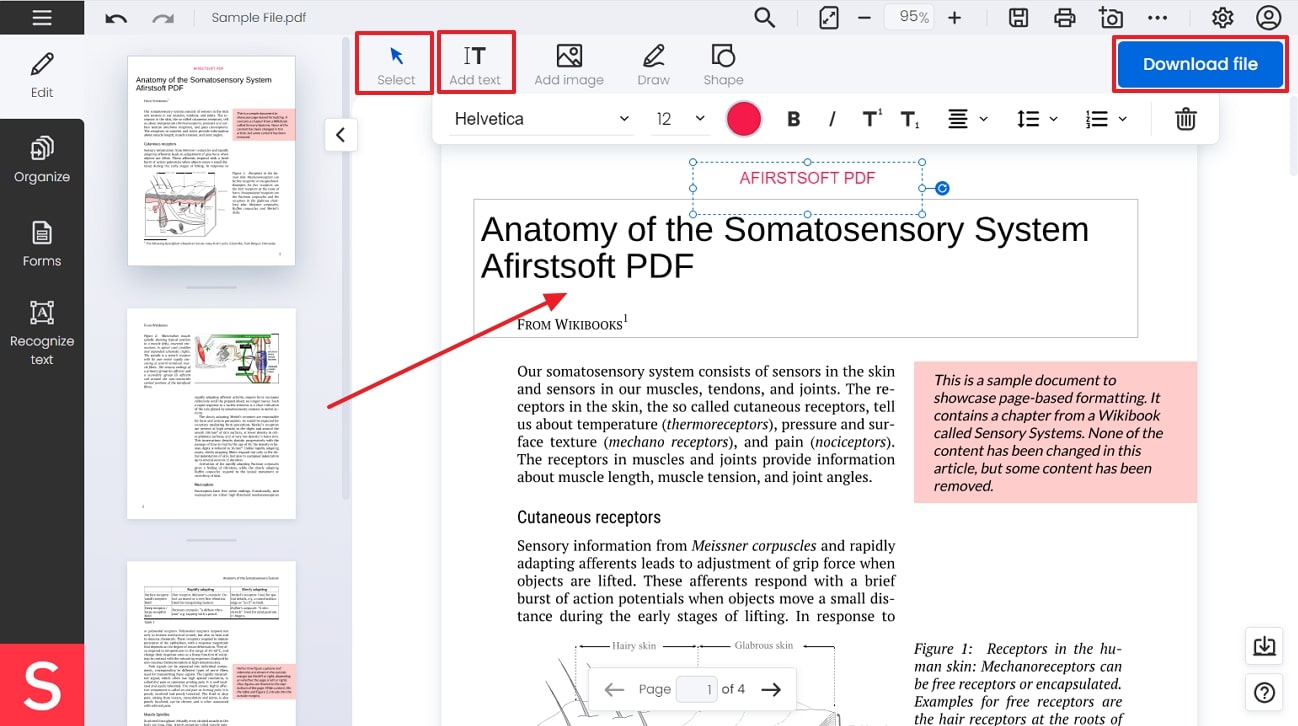Open the line spacing dropdown
The height and width of the screenshot is (726, 1298).
[1037, 119]
